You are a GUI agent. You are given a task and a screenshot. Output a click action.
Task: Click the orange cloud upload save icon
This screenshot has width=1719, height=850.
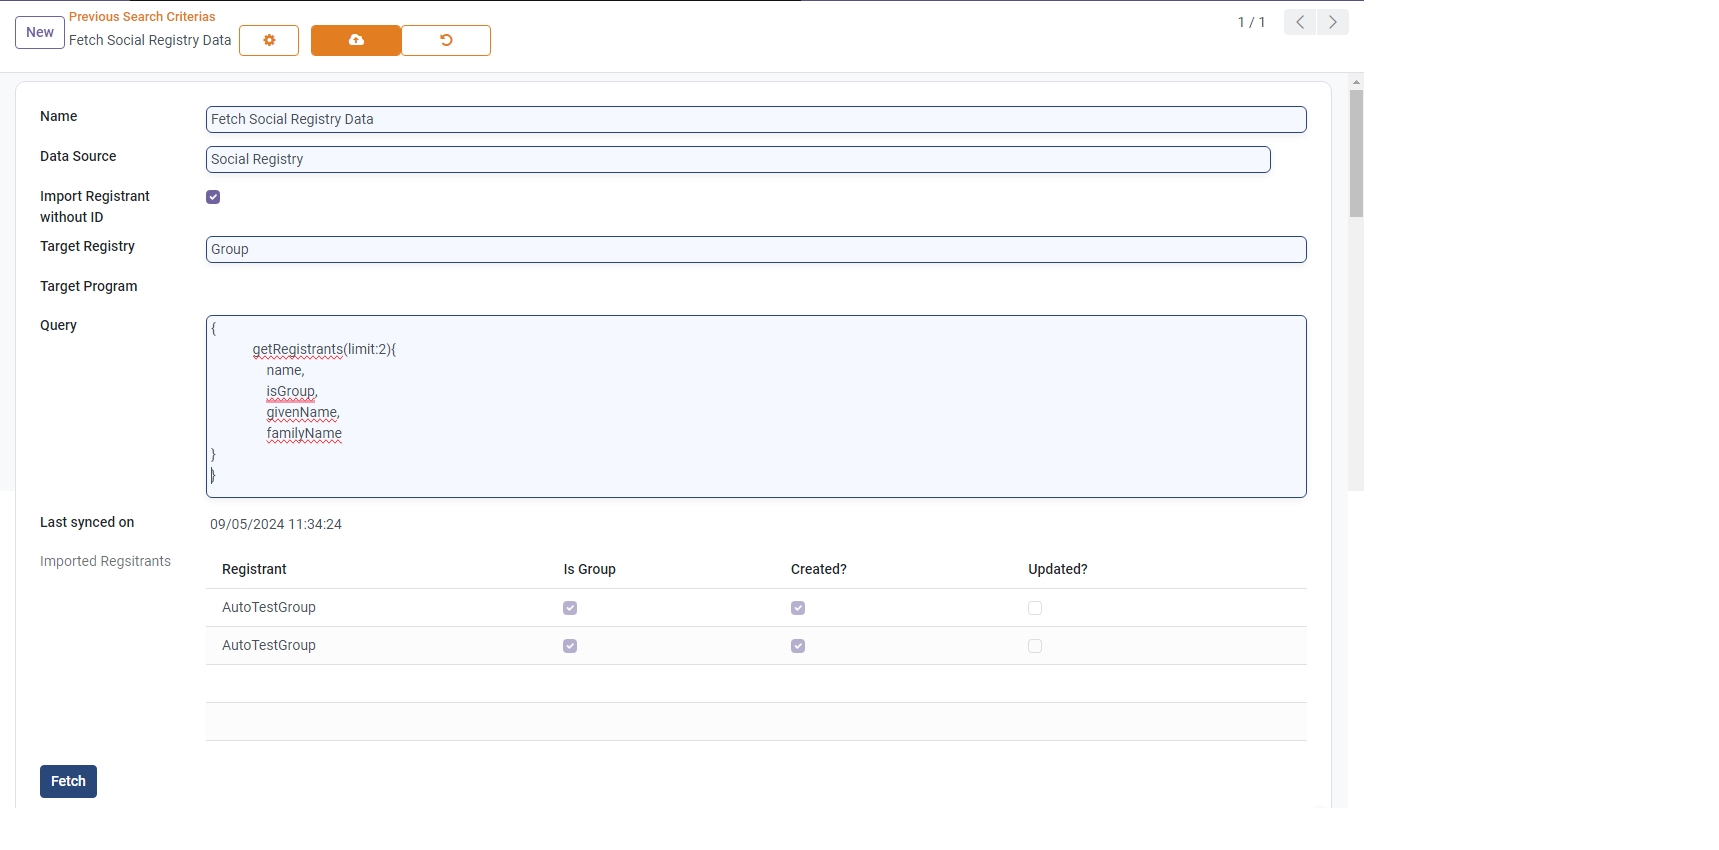(356, 40)
